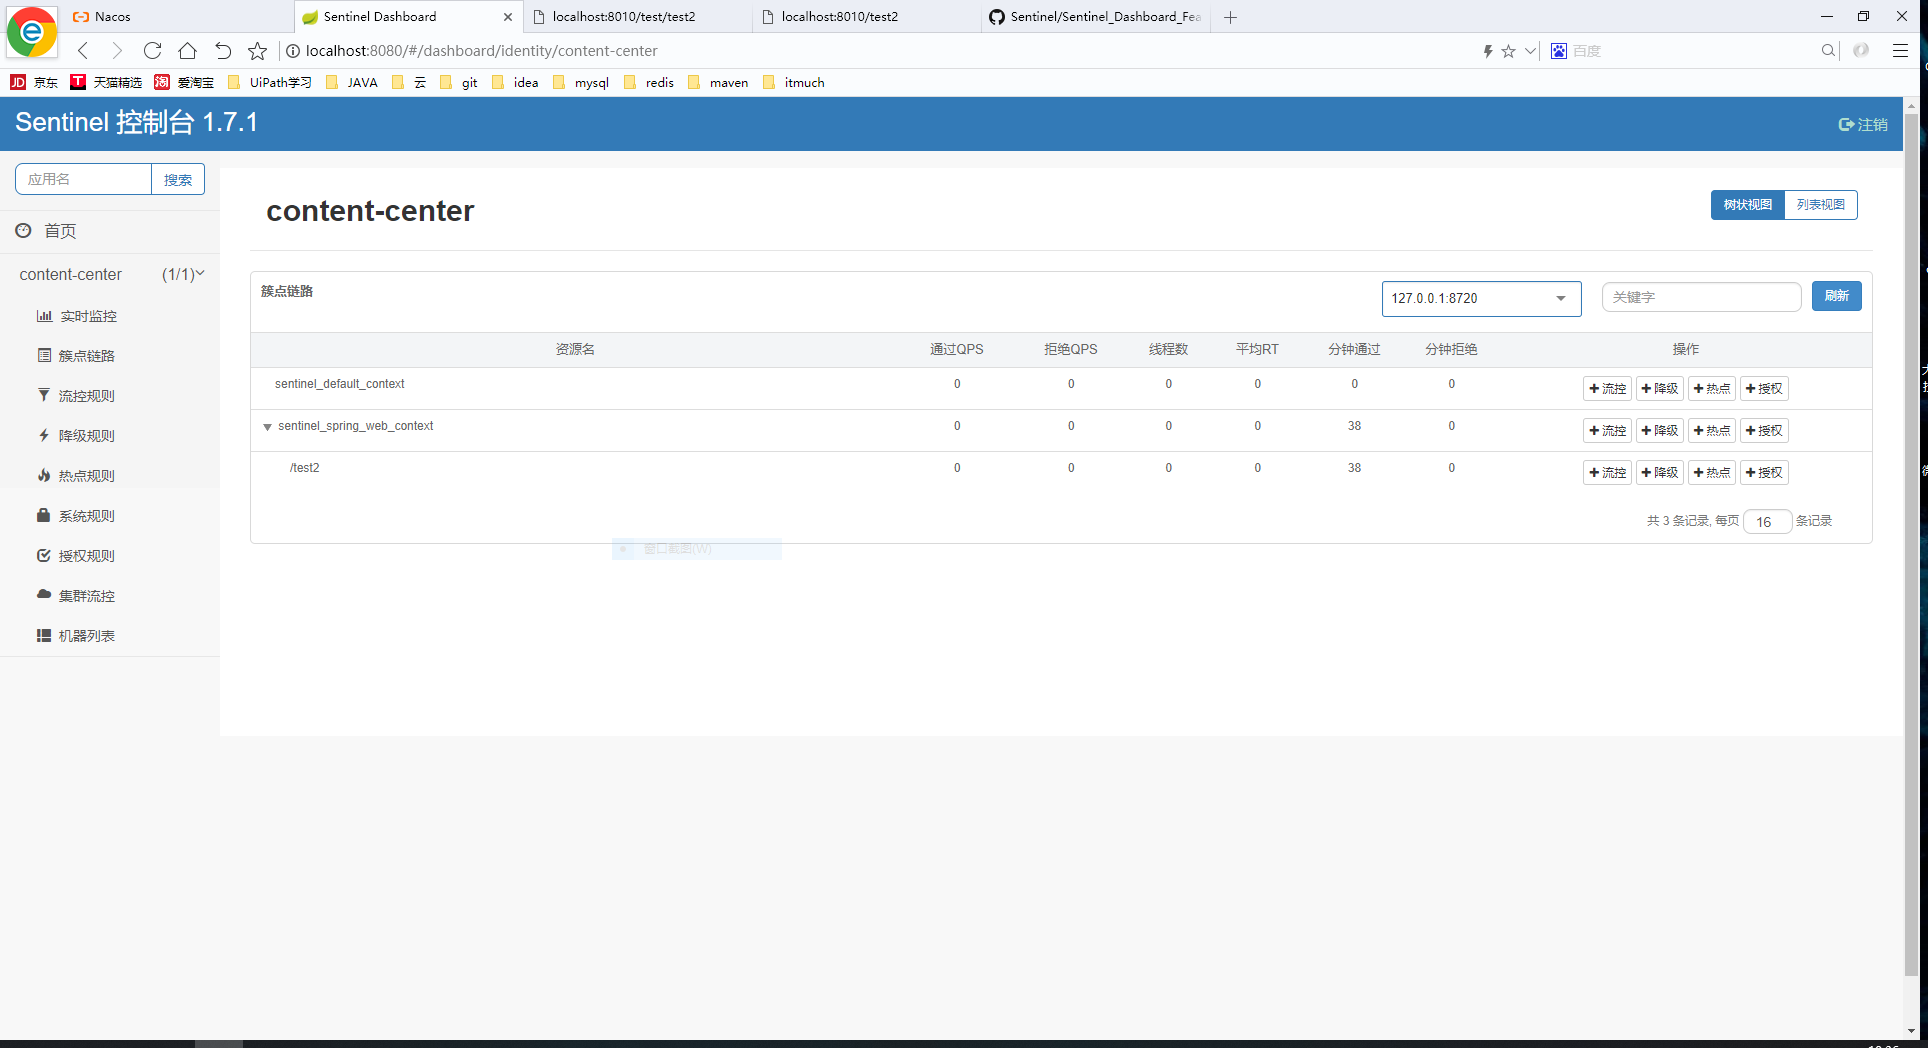Open the idea bookmark folder
This screenshot has width=1928, height=1048.
click(x=515, y=82)
